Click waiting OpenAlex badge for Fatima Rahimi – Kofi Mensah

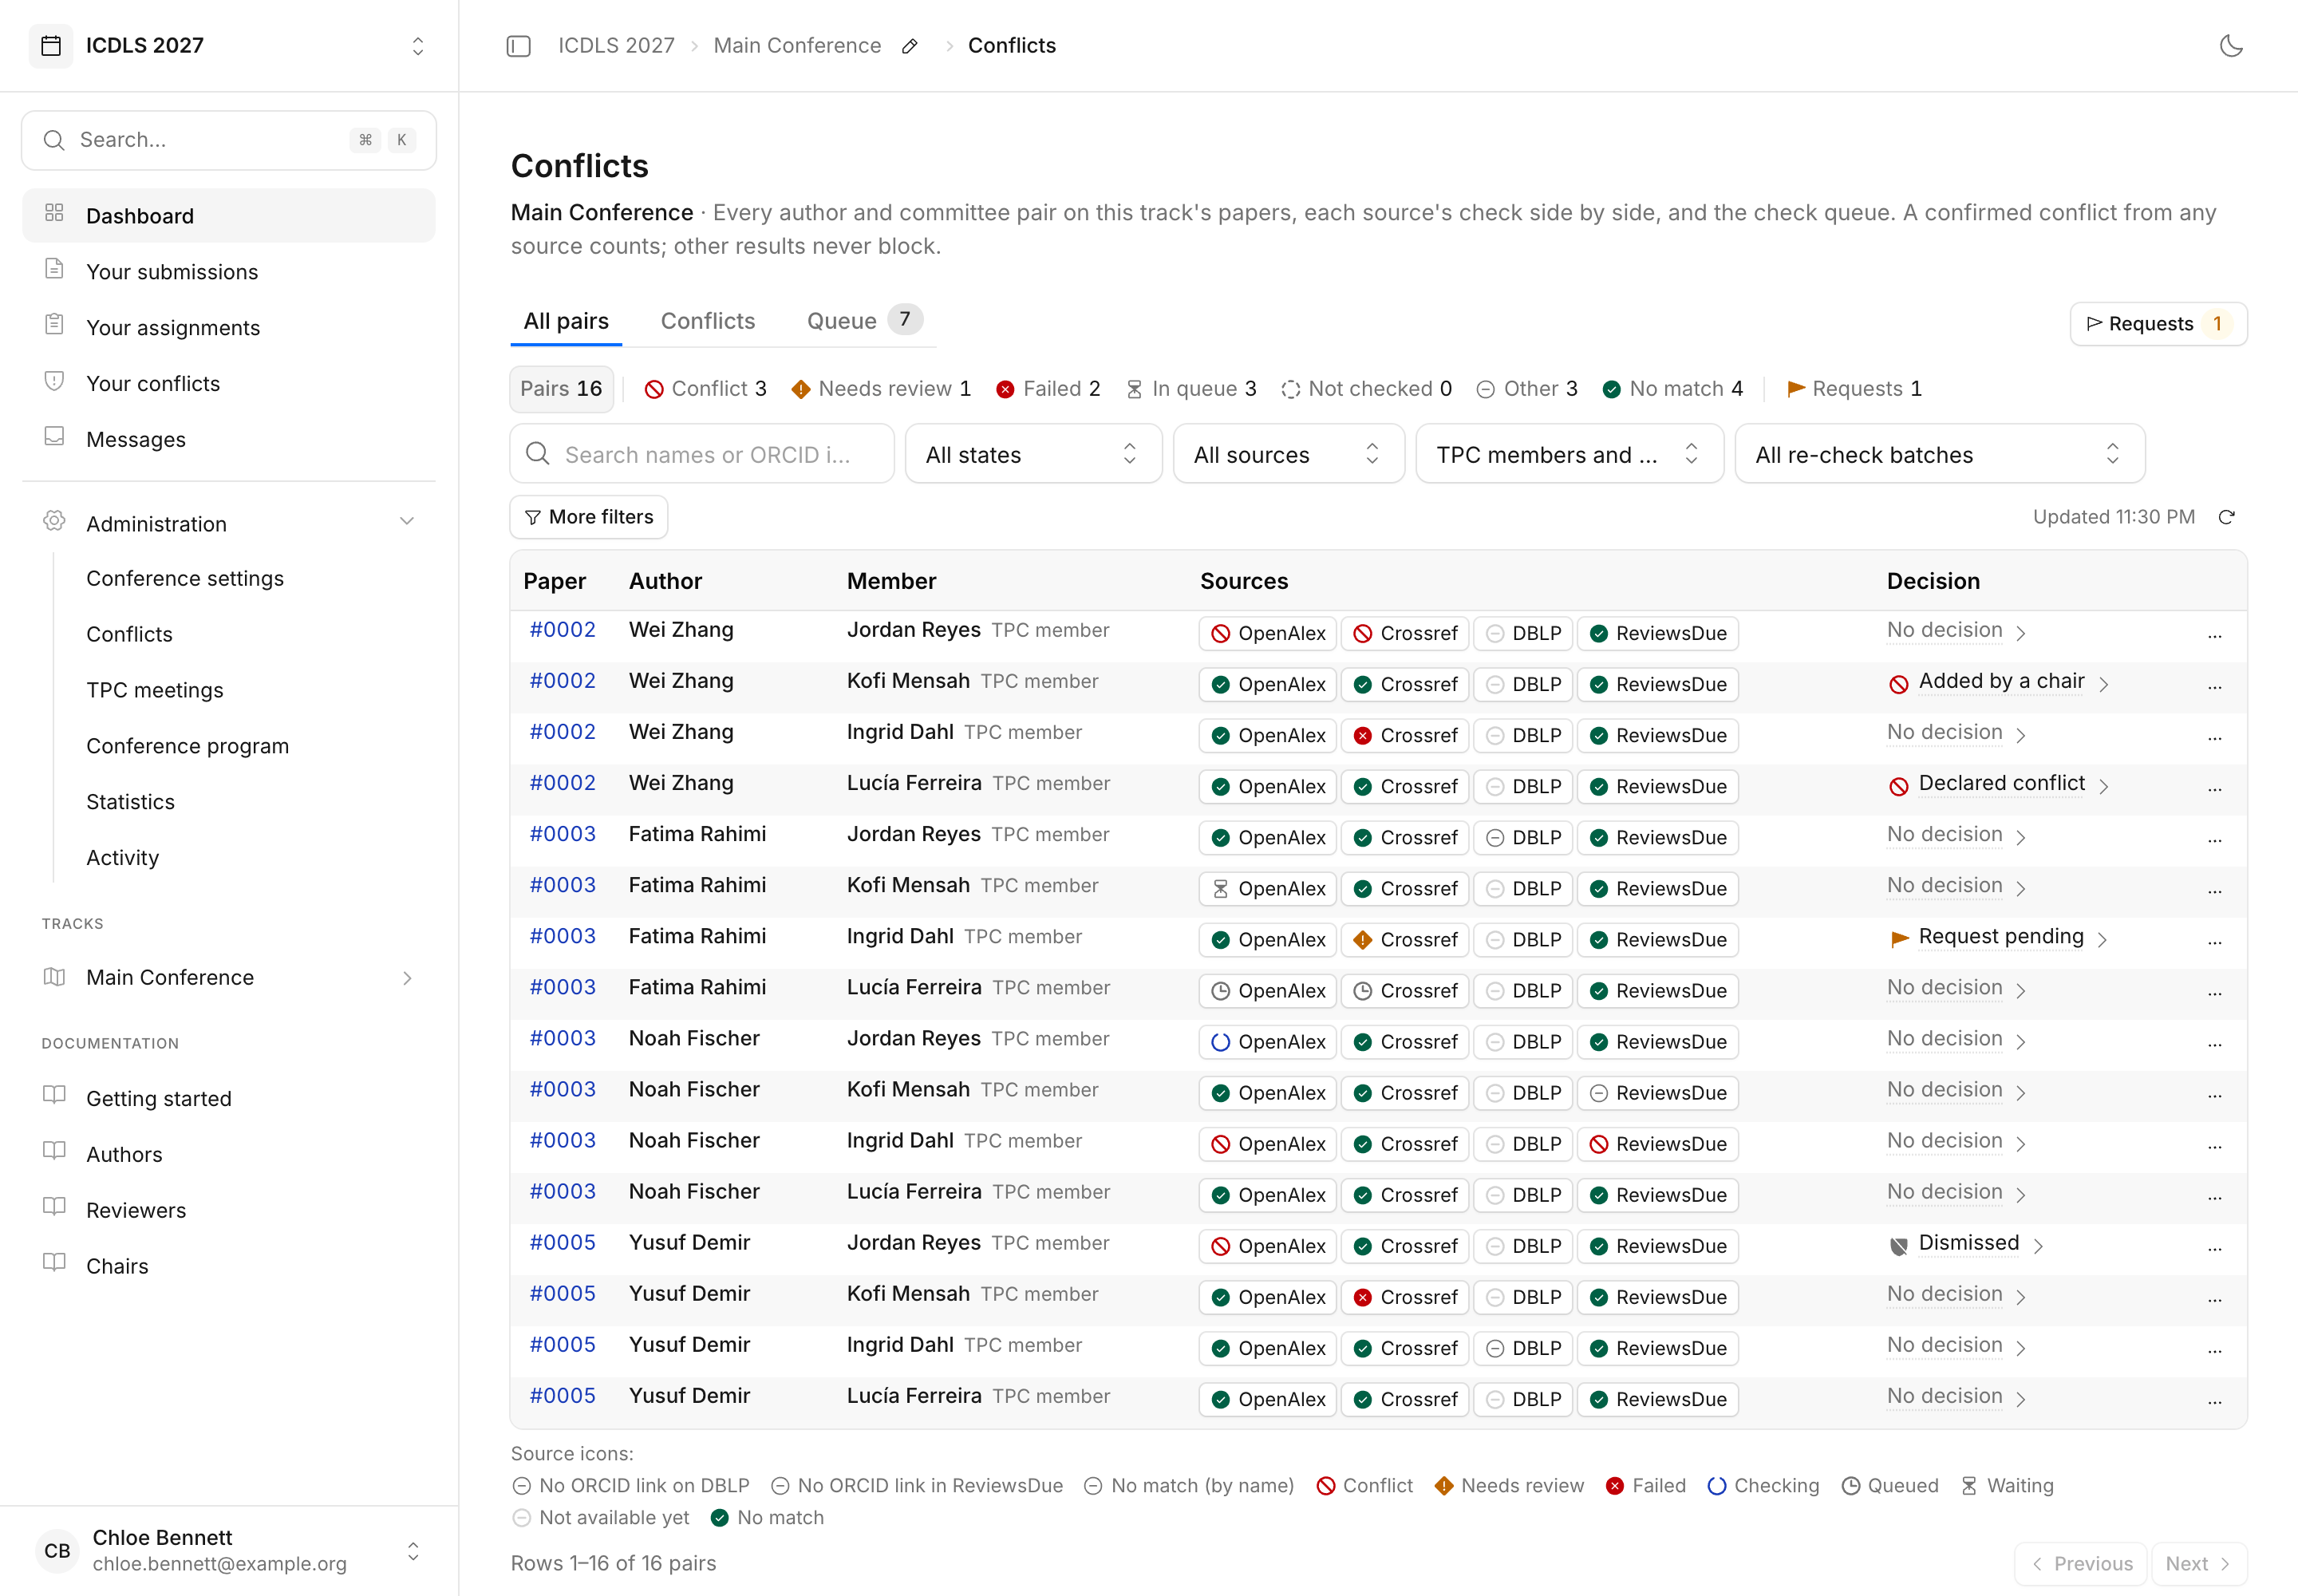1267,889
